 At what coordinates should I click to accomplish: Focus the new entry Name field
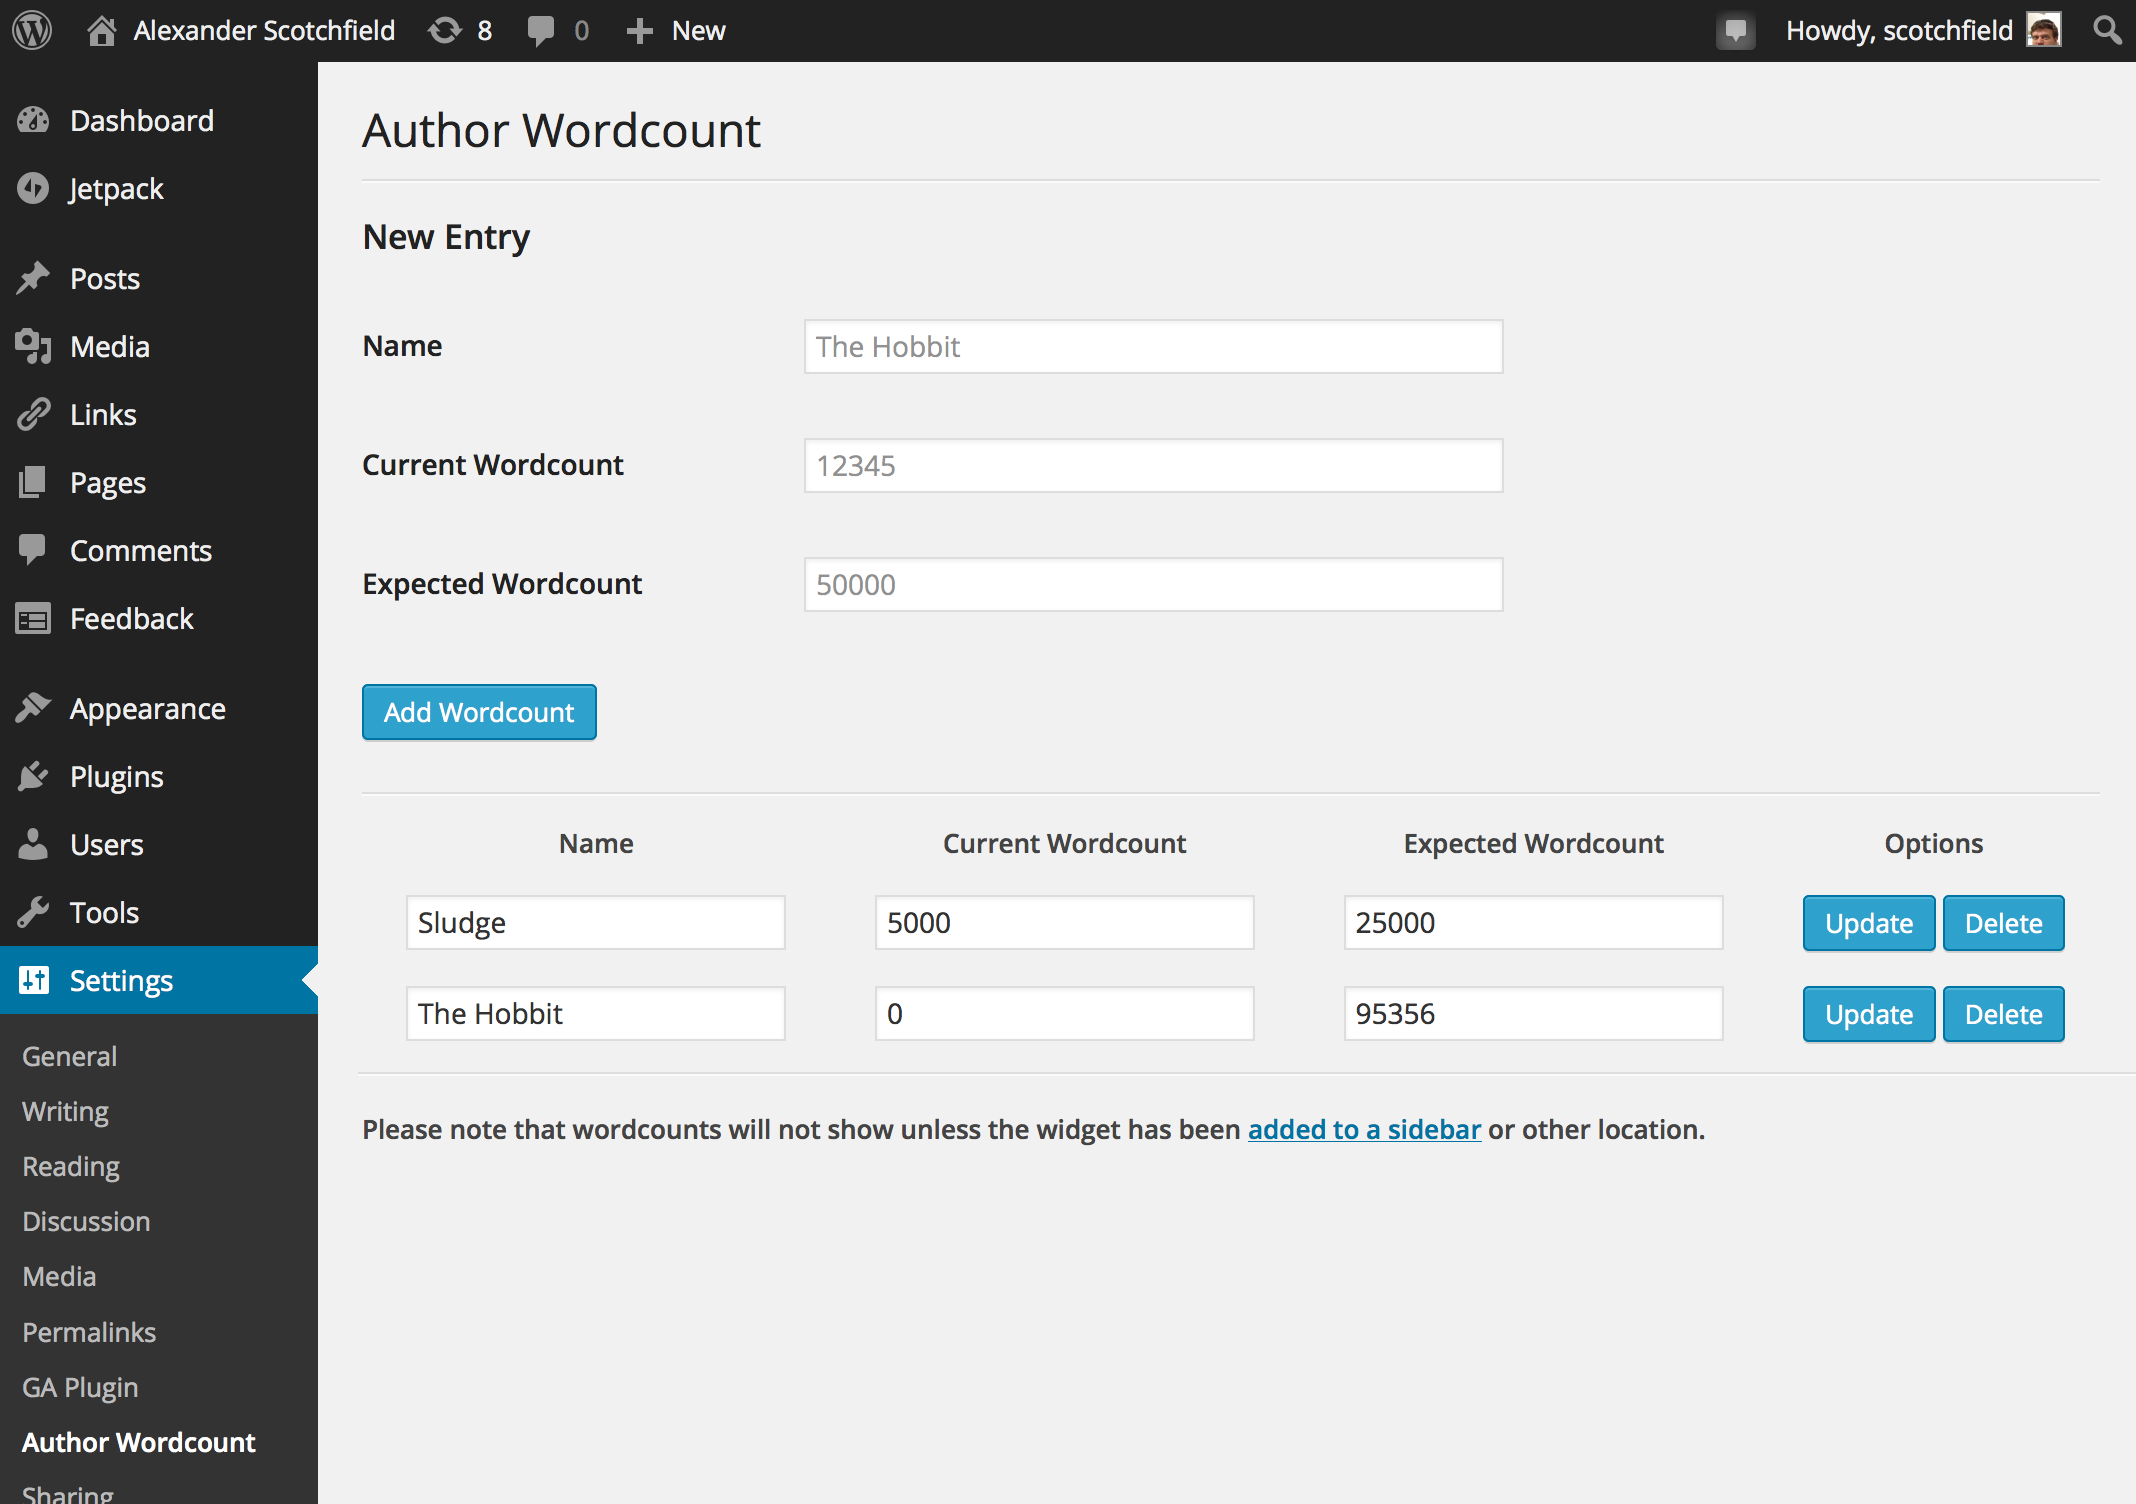[1153, 346]
